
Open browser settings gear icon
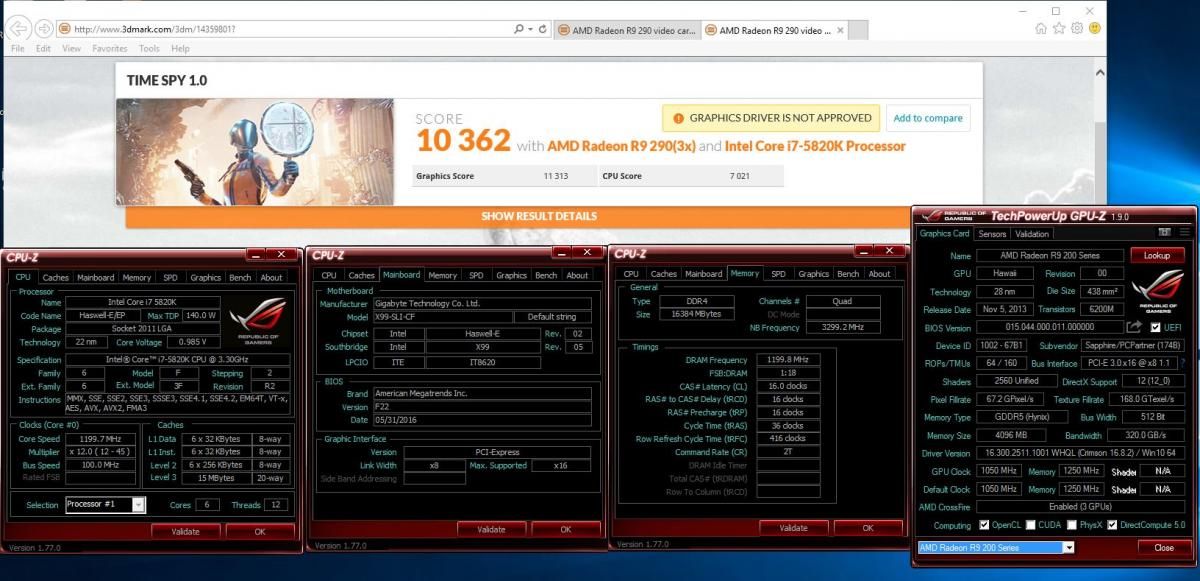coord(1077,29)
